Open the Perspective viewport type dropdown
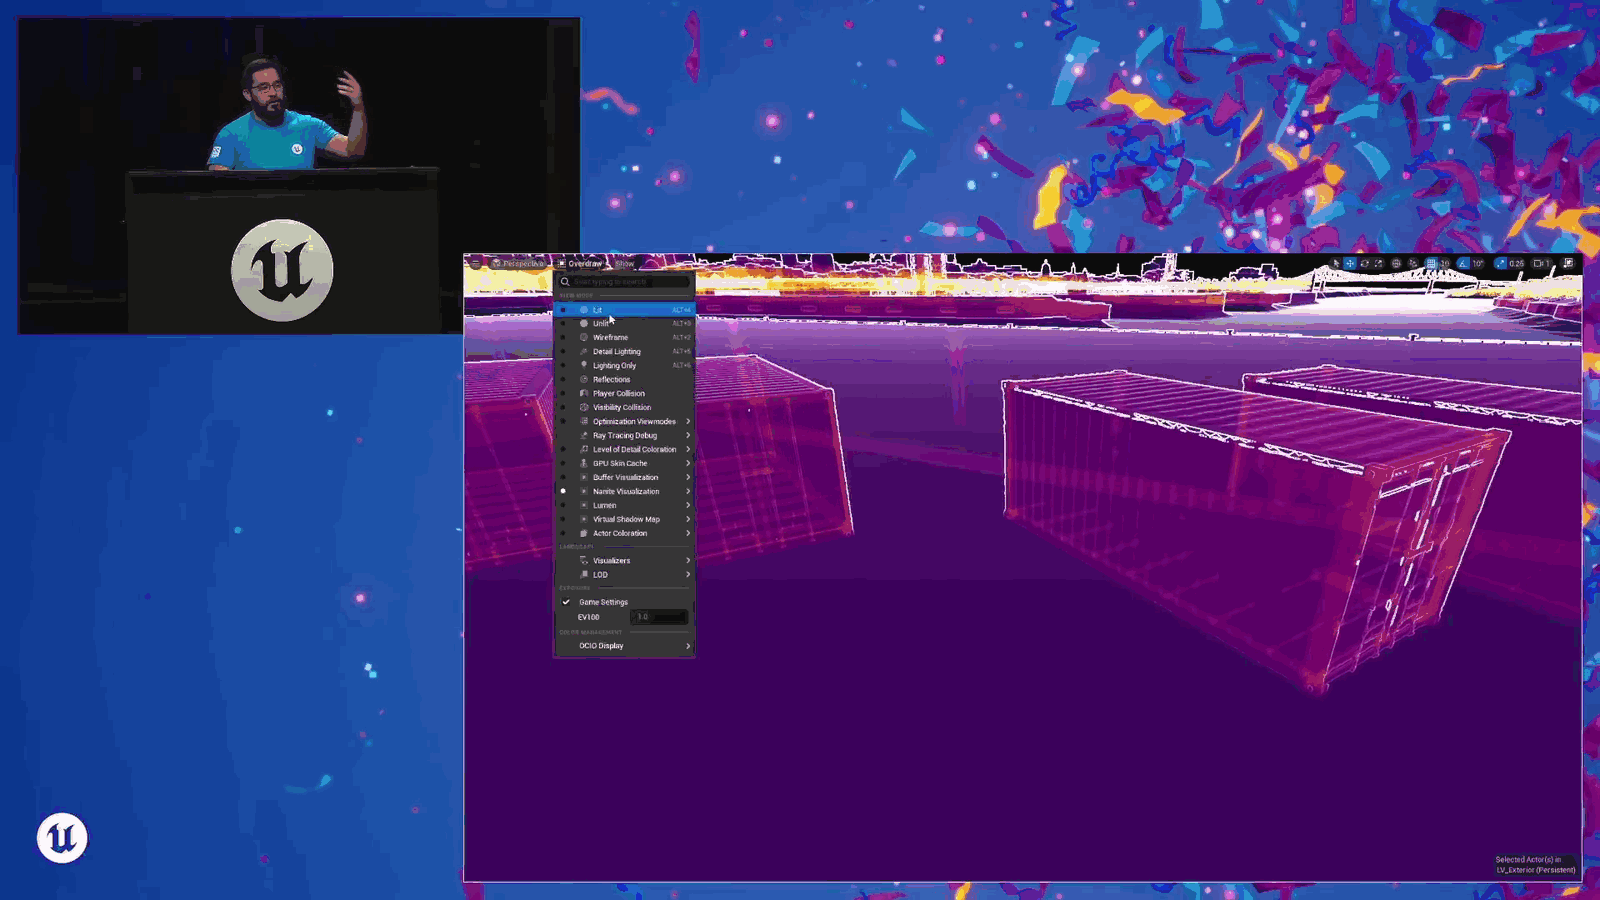Viewport: 1600px width, 900px height. [x=518, y=263]
